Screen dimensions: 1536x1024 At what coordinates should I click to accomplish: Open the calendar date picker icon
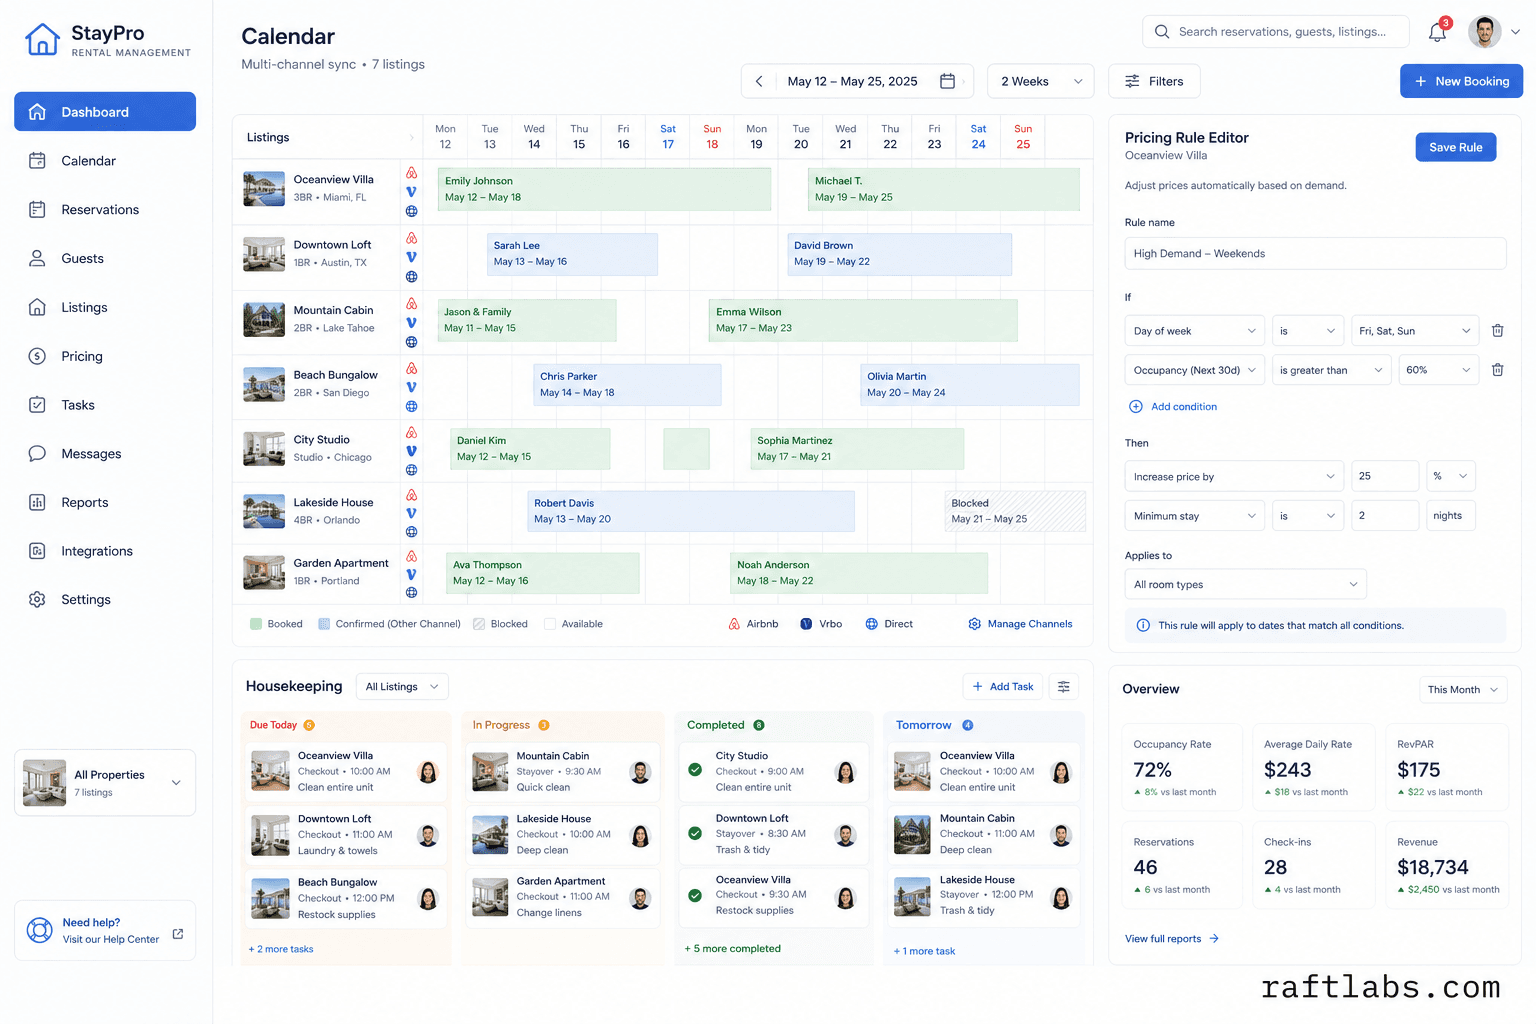pyautogui.click(x=947, y=81)
